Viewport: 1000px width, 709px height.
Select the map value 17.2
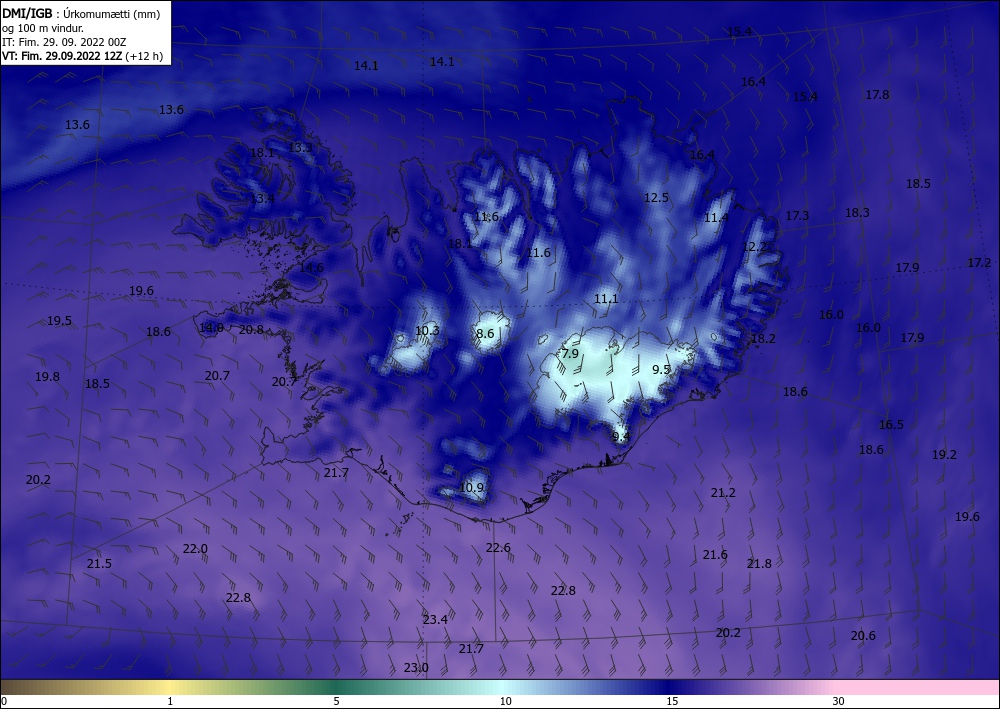[x=980, y=262]
